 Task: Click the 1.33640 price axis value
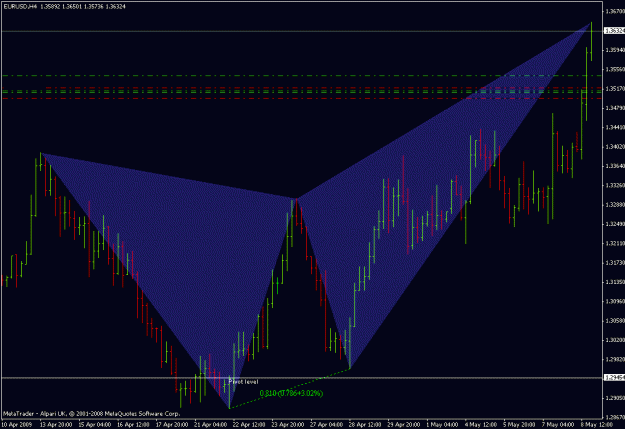click(615, 166)
